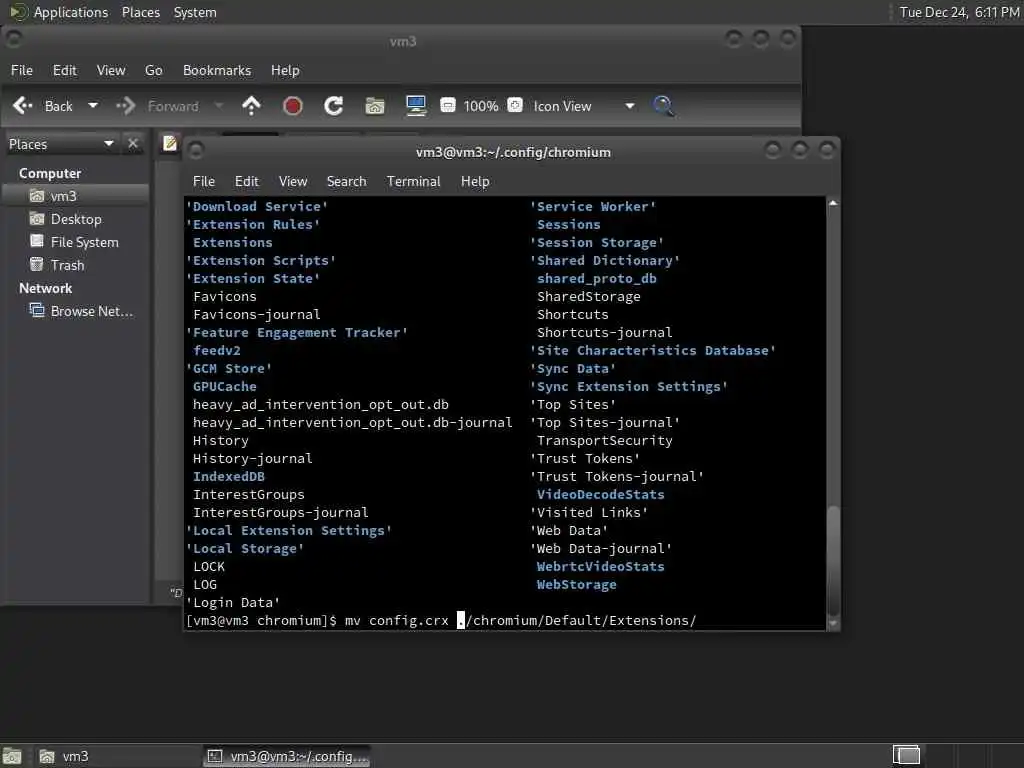Click the terminal window menu icon
Viewport: 1024px width, 768px height.
pyautogui.click(x=196, y=151)
